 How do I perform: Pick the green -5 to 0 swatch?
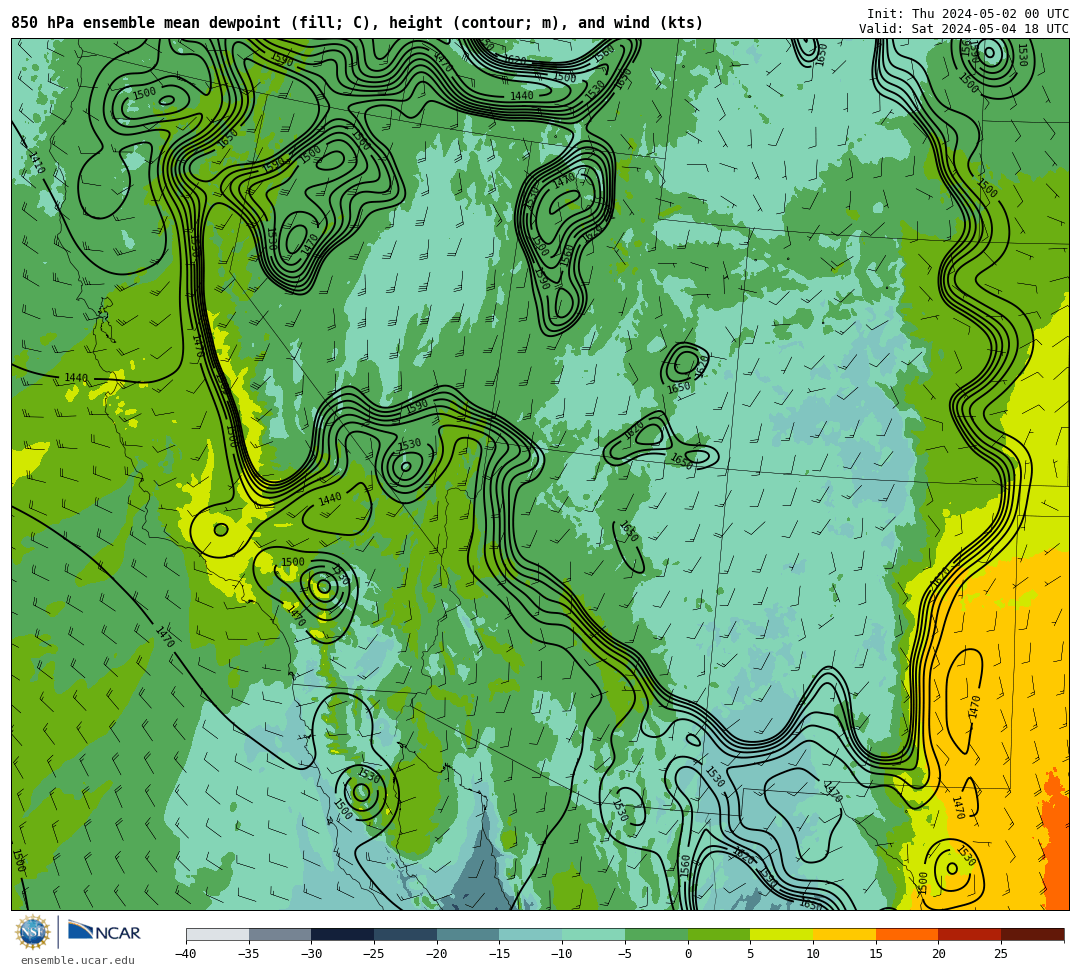tap(656, 934)
